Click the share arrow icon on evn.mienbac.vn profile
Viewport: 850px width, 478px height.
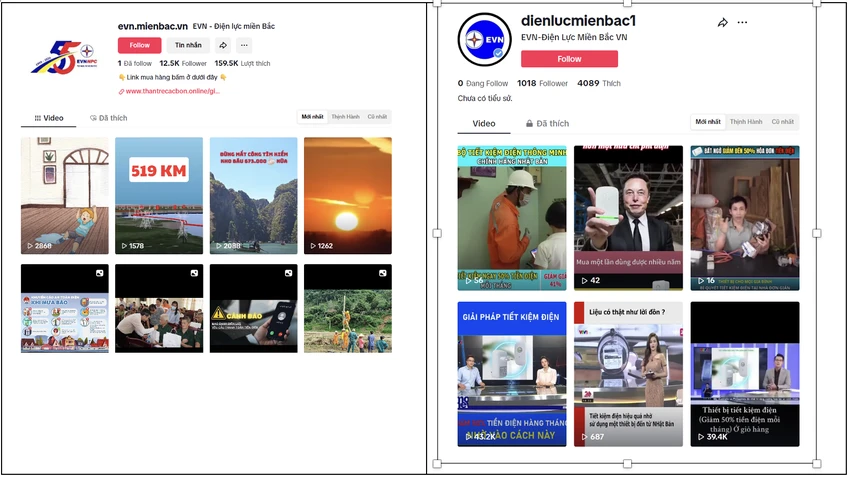point(223,46)
